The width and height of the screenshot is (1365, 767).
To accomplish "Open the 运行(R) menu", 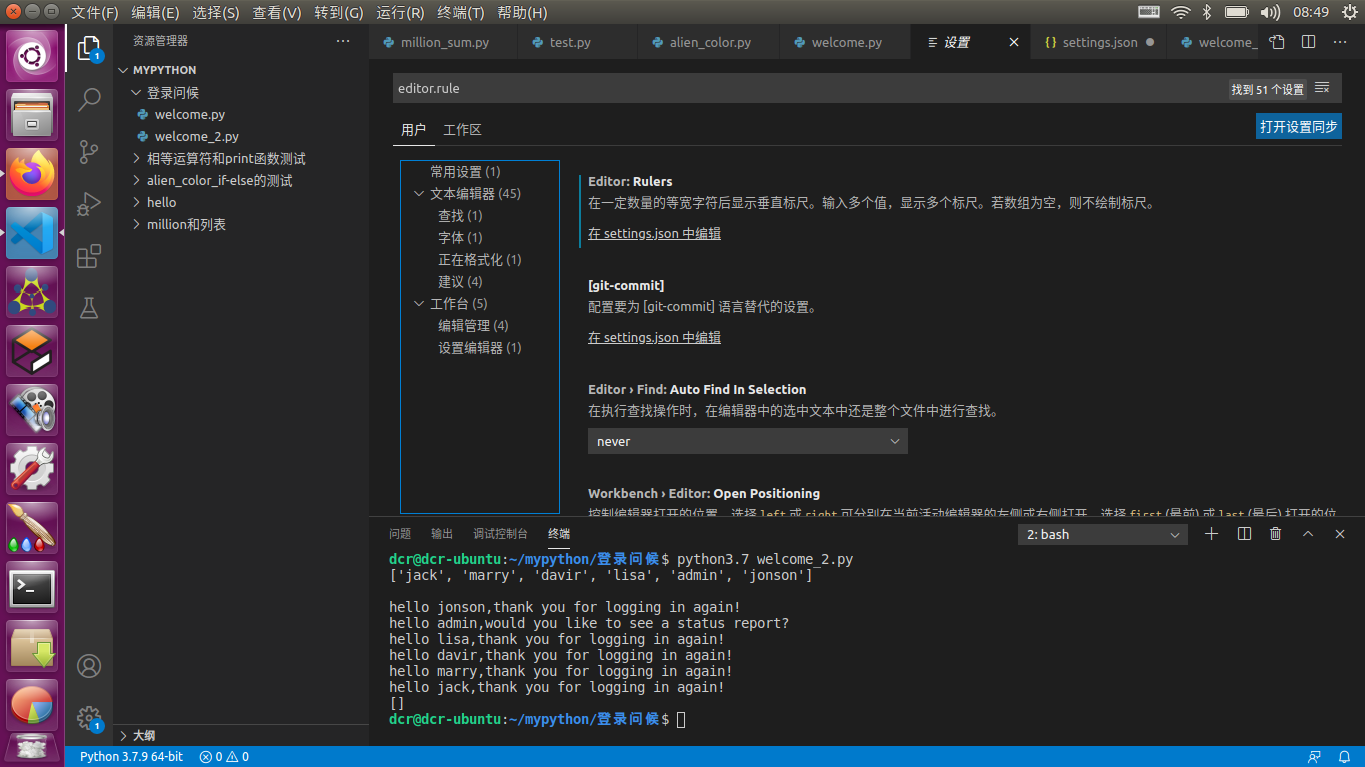I will pos(399,12).
